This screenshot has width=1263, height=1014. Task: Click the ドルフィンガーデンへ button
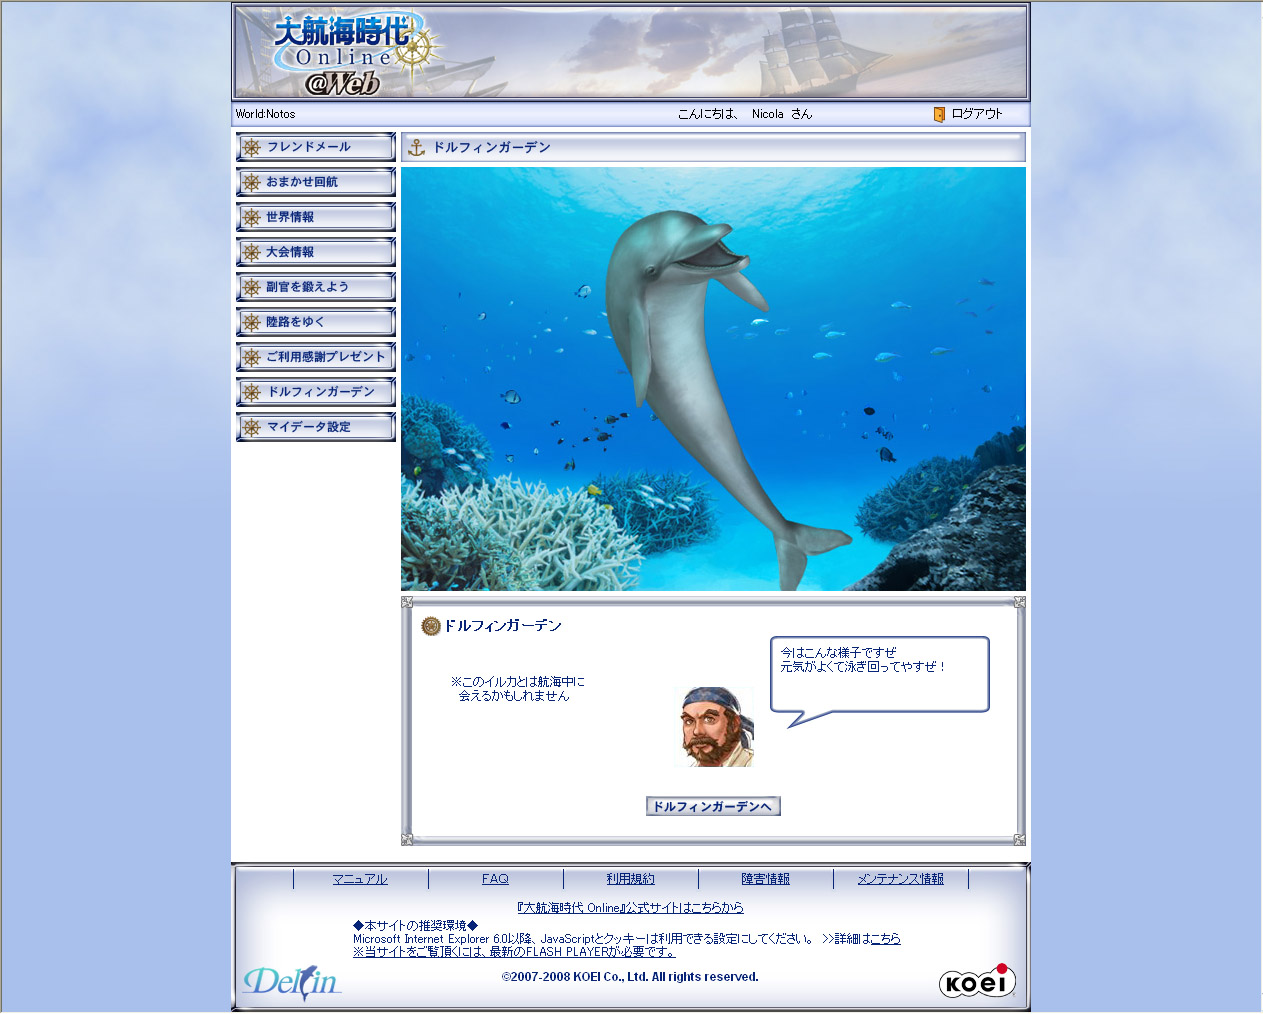tap(713, 806)
